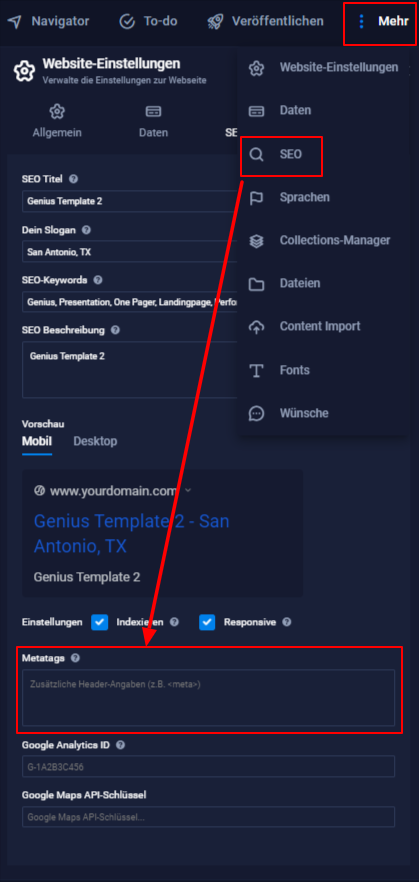Click the To-do checkmark icon

tap(128, 22)
